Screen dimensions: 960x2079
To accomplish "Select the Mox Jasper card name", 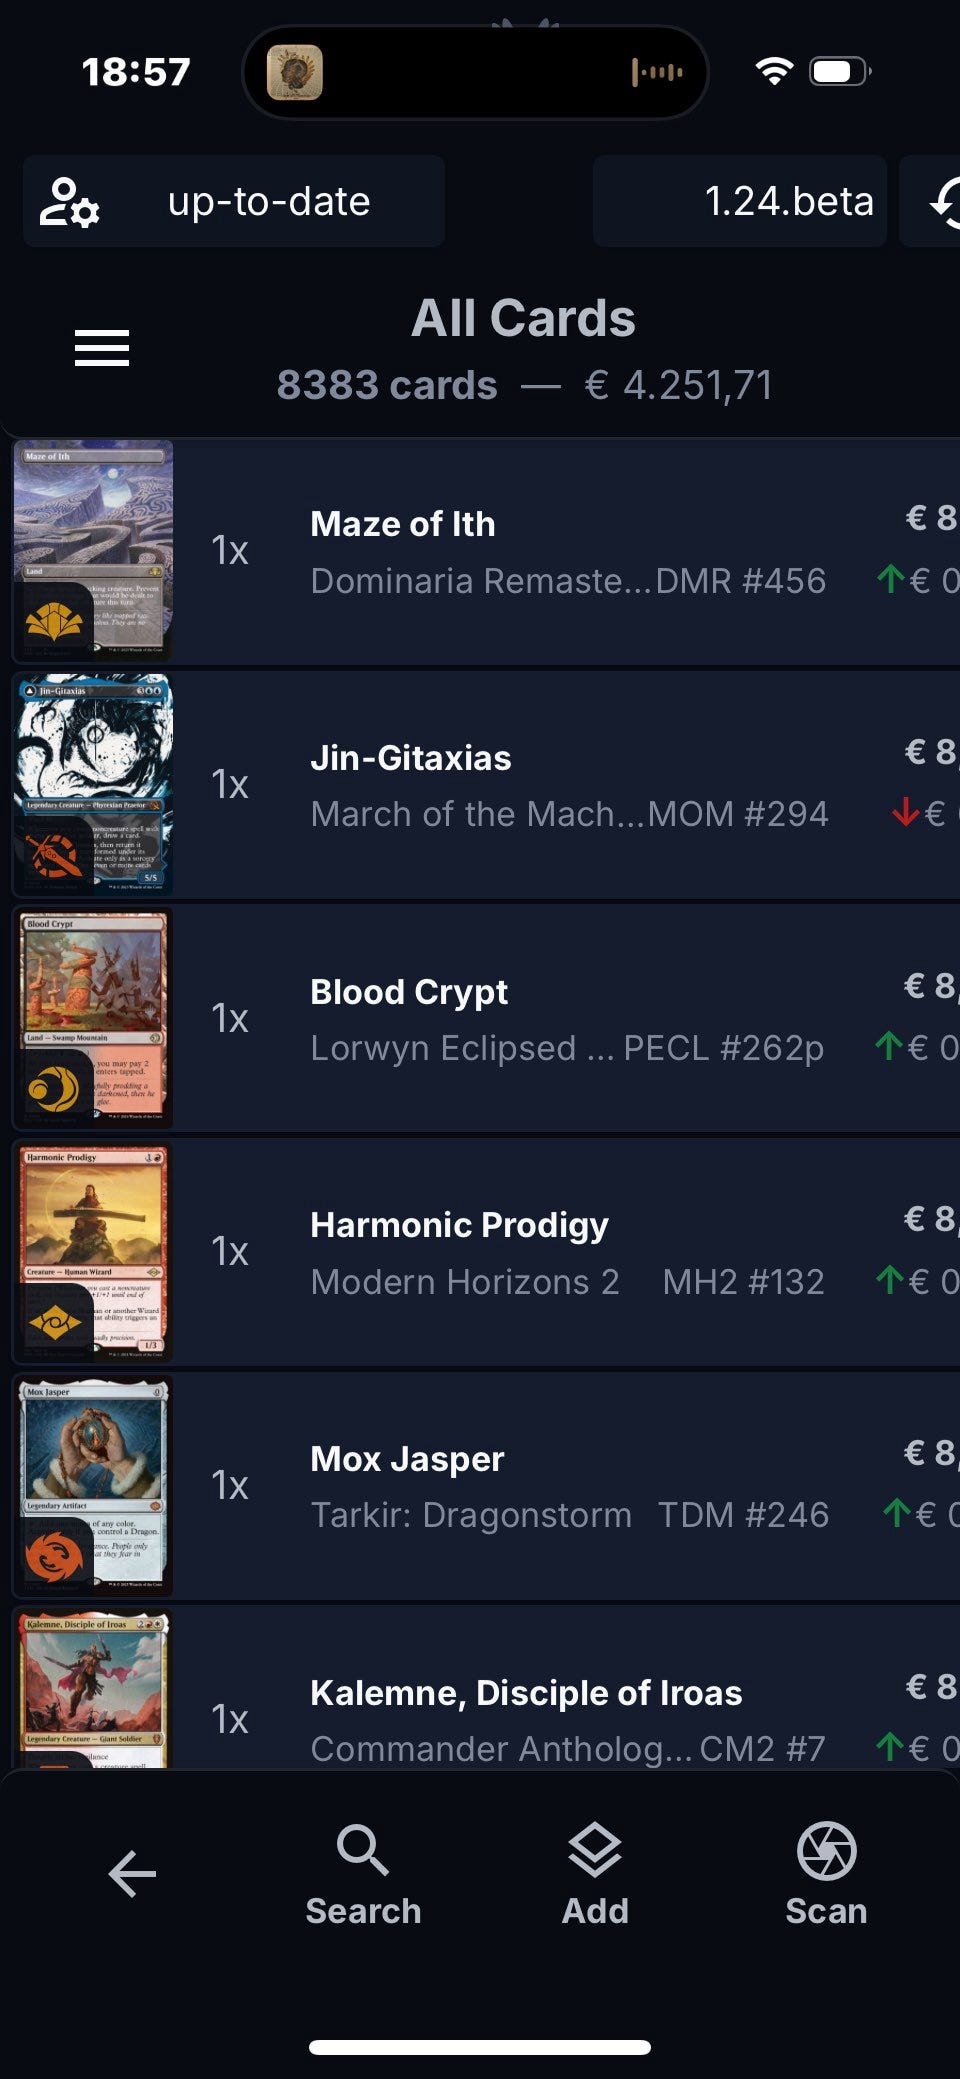I will (407, 1459).
